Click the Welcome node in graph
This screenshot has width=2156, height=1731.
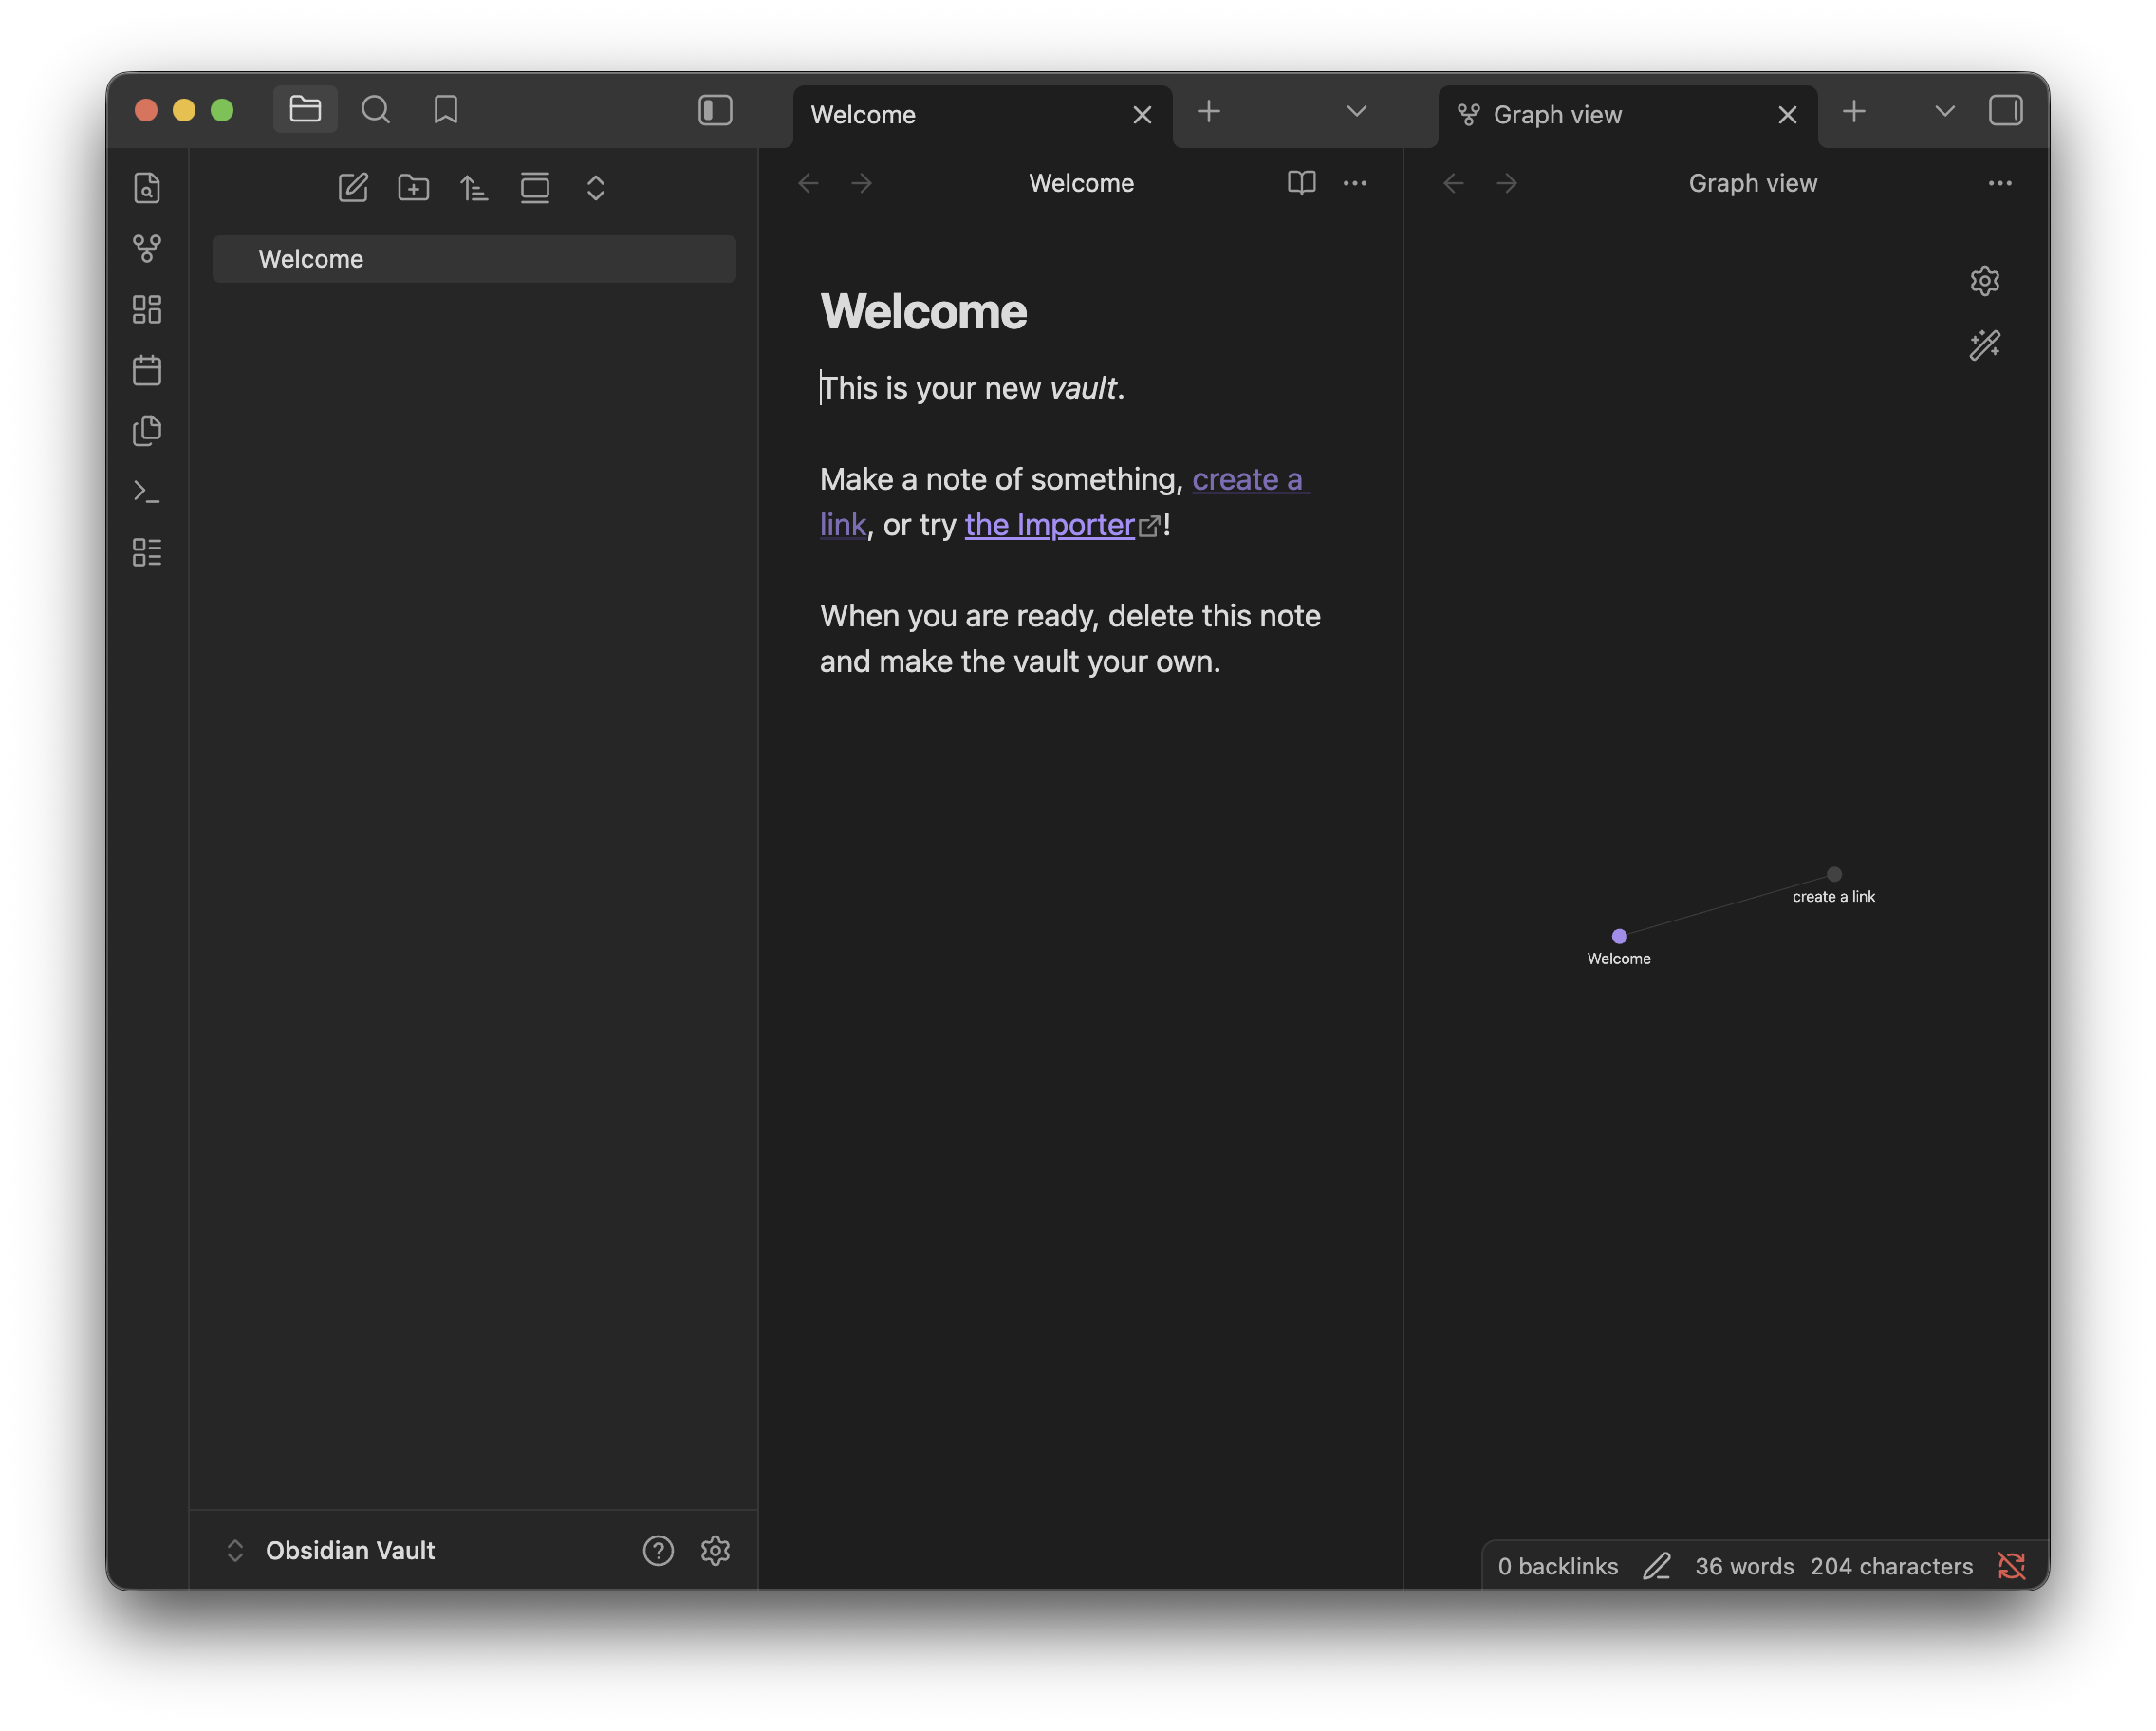point(1619,936)
